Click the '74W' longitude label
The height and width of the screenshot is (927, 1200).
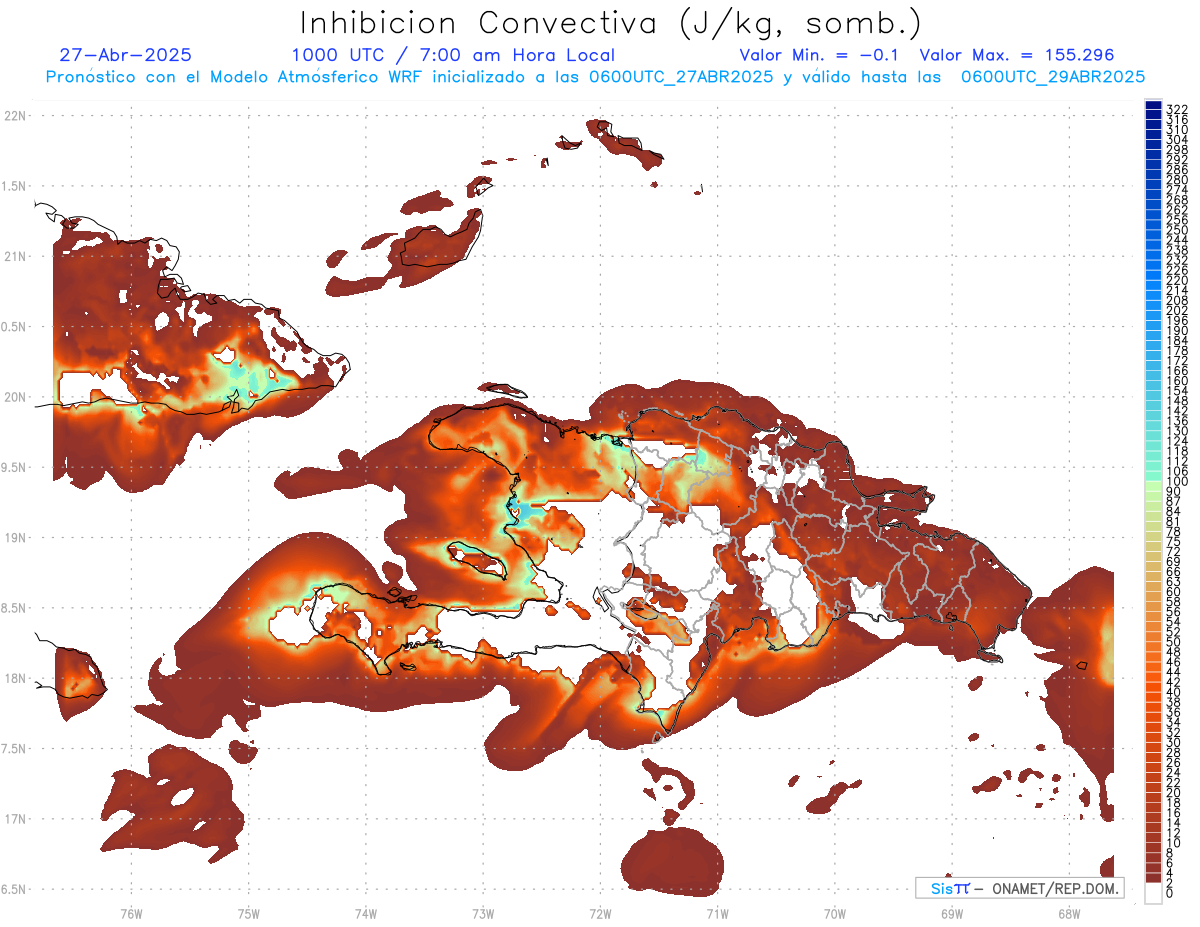[365, 913]
